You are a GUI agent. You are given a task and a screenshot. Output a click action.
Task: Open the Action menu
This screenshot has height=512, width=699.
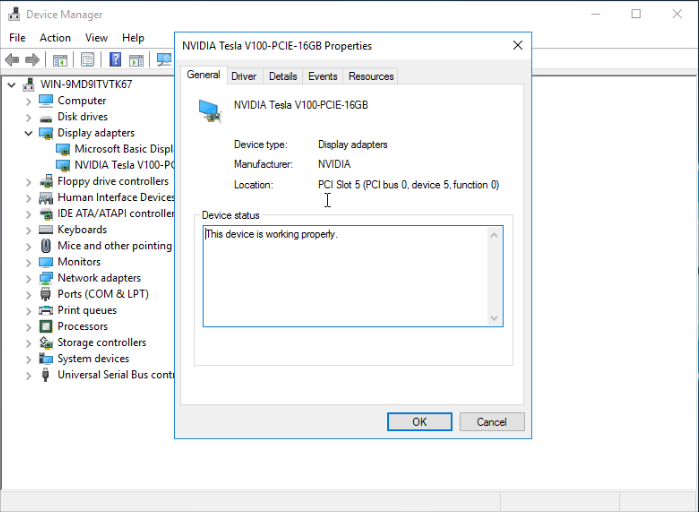pos(55,38)
